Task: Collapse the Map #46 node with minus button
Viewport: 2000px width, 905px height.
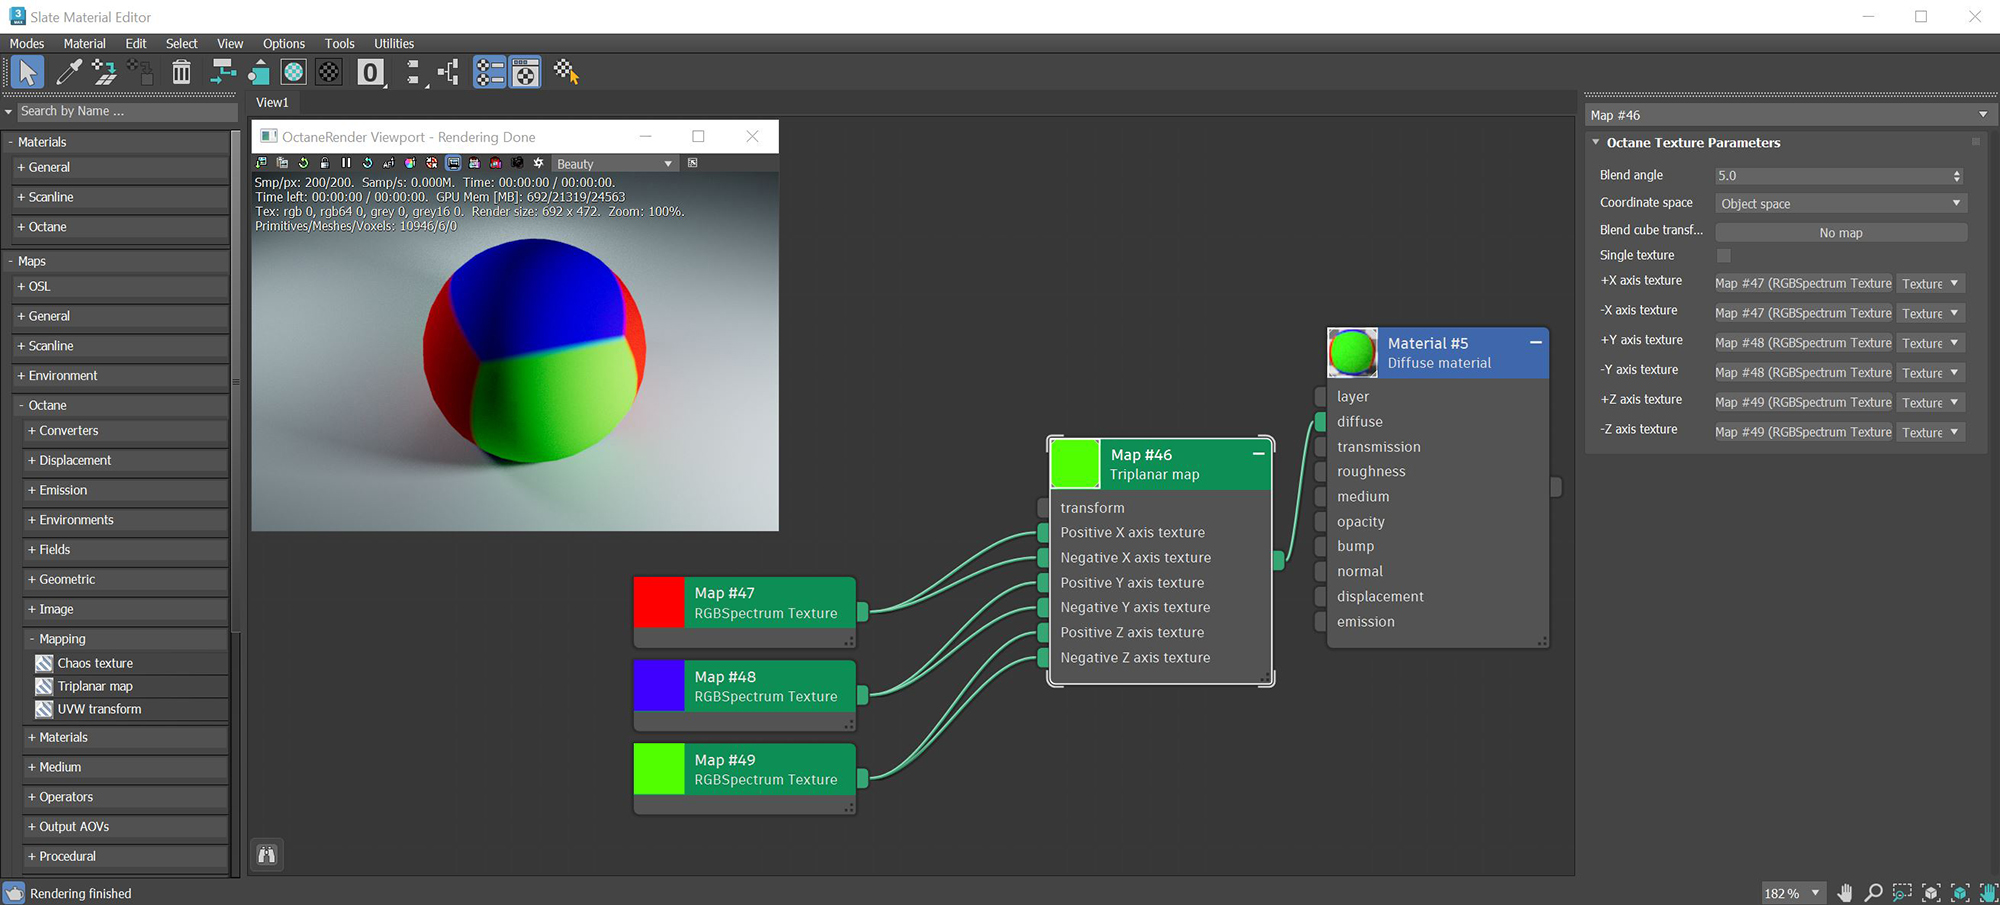Action: click(1259, 454)
